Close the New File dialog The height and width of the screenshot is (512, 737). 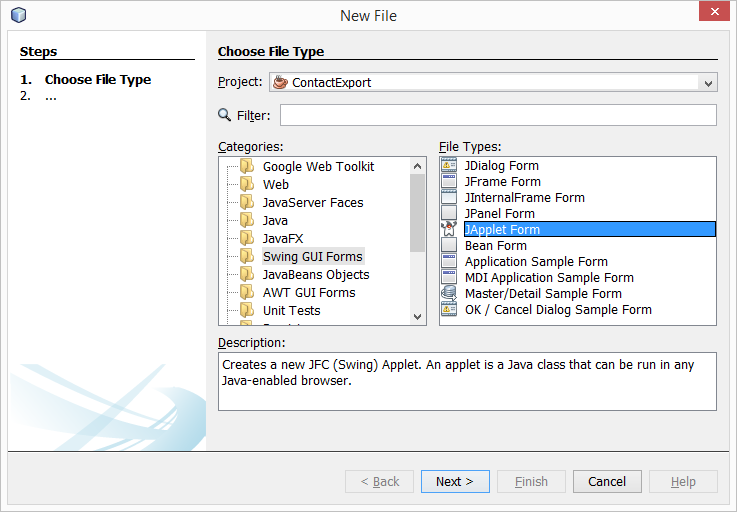click(711, 14)
